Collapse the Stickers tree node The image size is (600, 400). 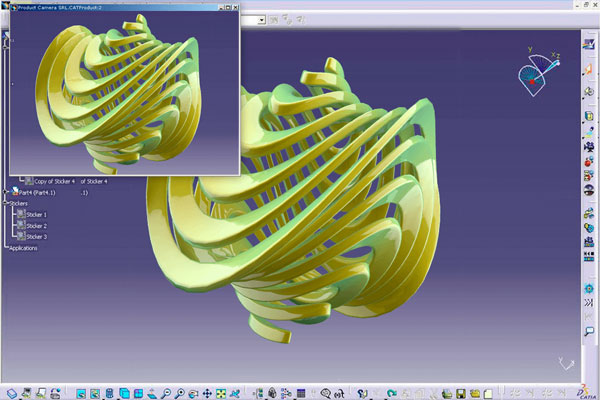point(5,203)
